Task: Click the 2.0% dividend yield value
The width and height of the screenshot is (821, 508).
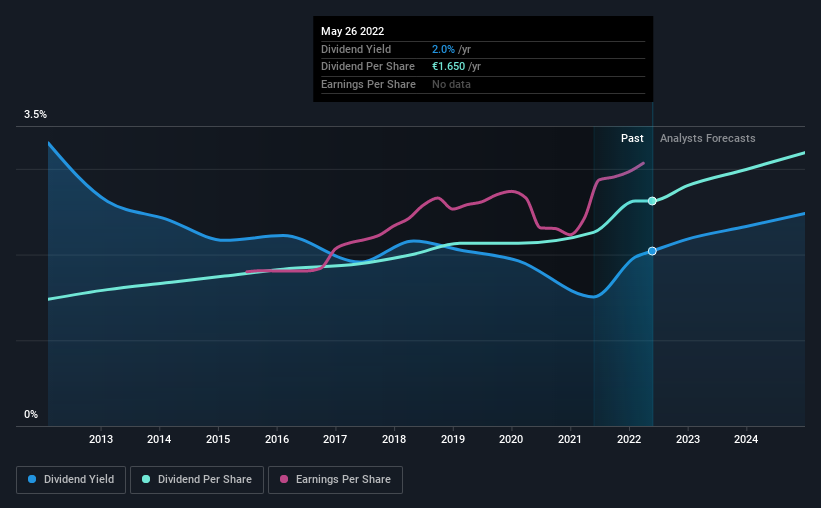Action: [x=443, y=49]
